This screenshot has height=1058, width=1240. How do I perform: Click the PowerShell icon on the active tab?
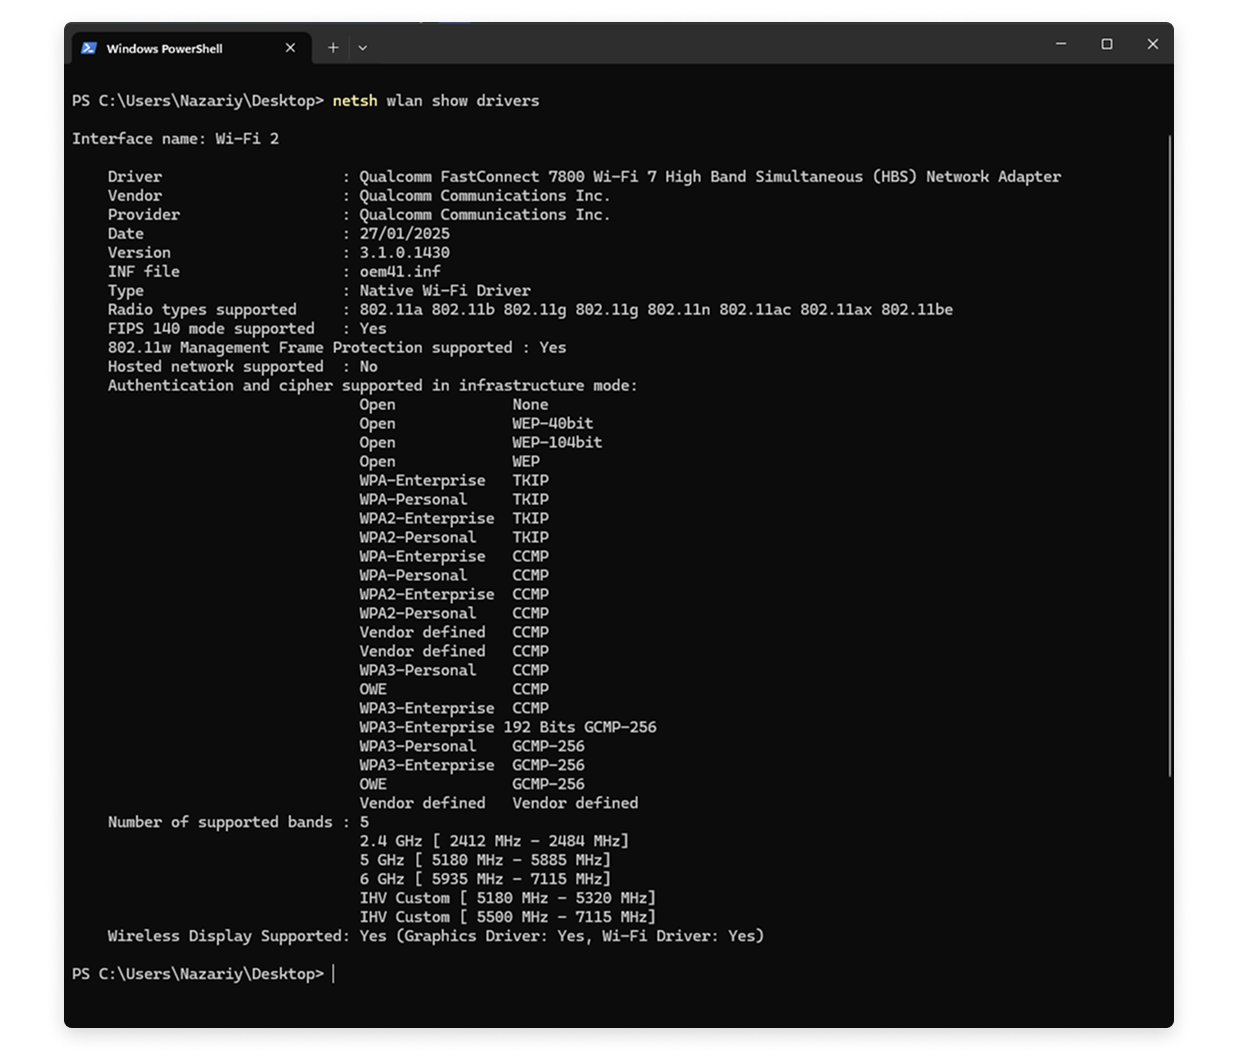click(x=89, y=47)
